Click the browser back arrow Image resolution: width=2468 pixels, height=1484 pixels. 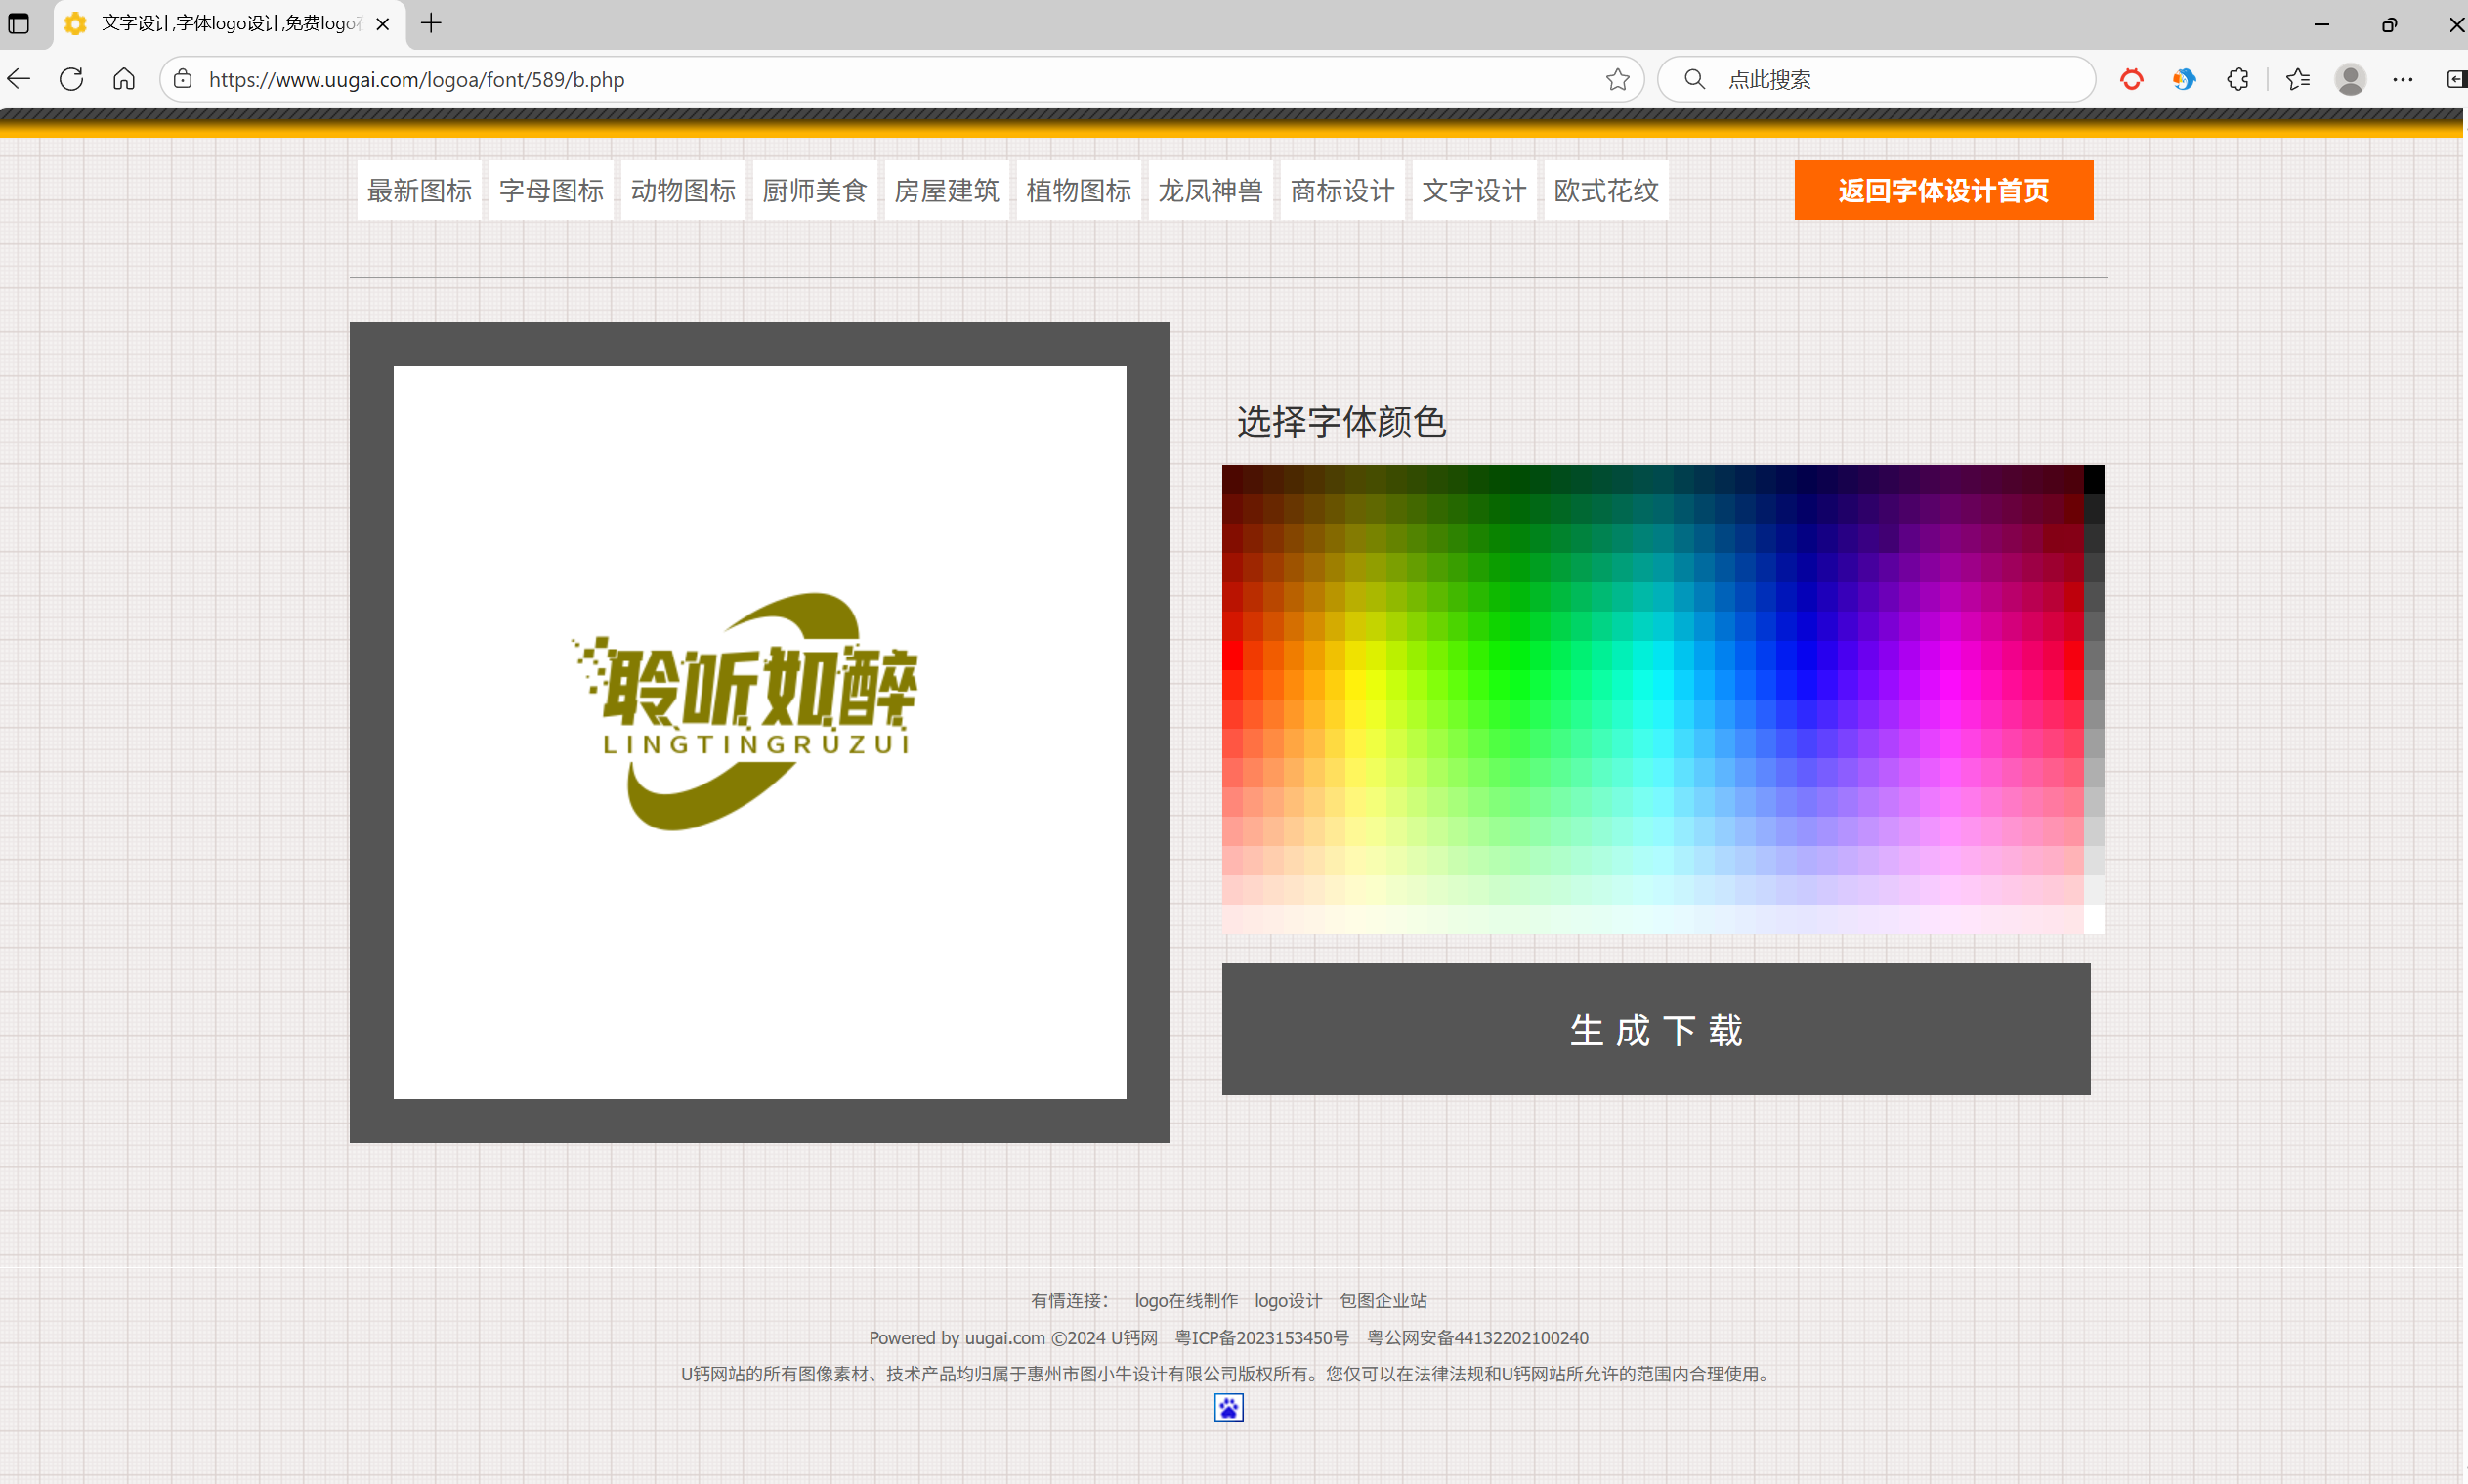point(19,79)
